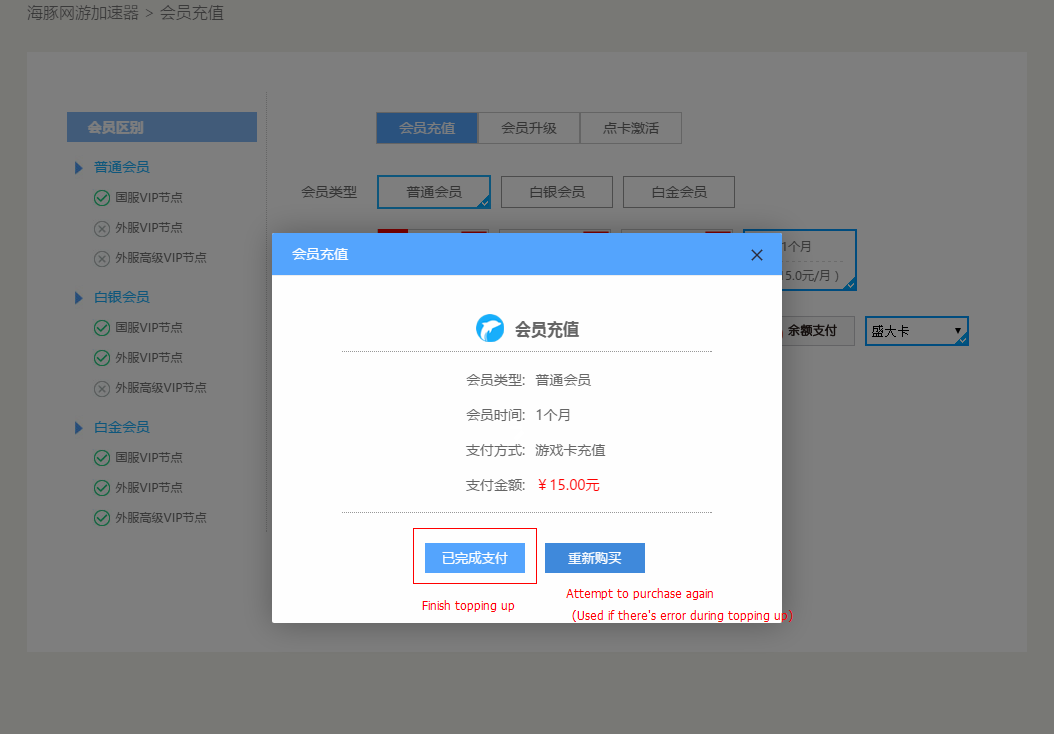Click cross icon for 外服VIP节点 under 普通会员
This screenshot has height=734, width=1054.
coord(102,229)
